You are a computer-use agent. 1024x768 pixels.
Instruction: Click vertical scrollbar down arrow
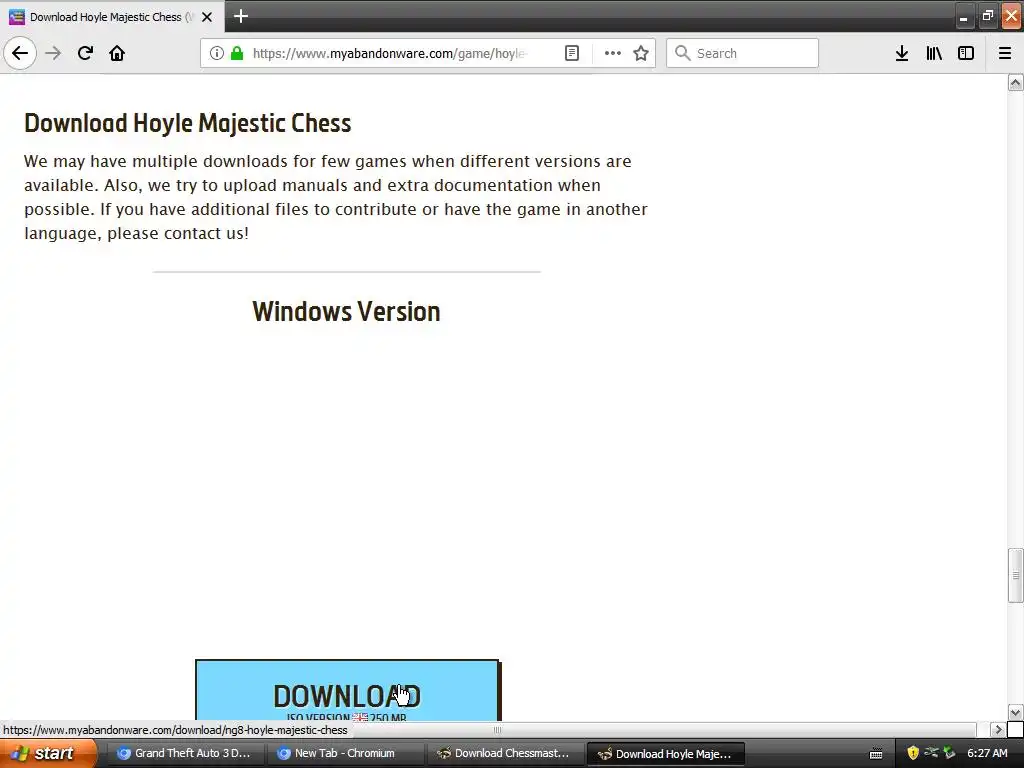[1016, 712]
